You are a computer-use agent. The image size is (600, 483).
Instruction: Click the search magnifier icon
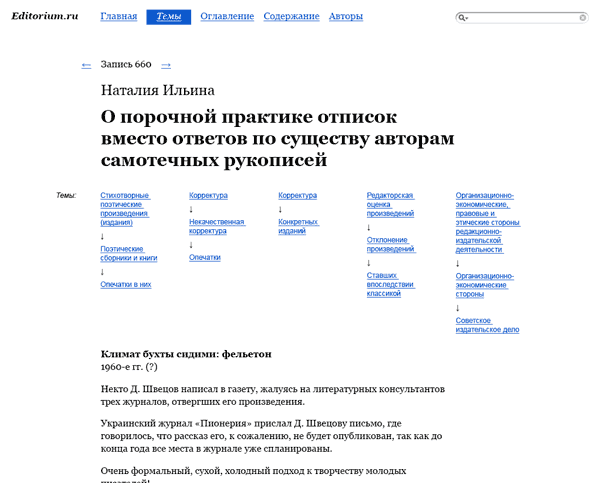(x=462, y=18)
